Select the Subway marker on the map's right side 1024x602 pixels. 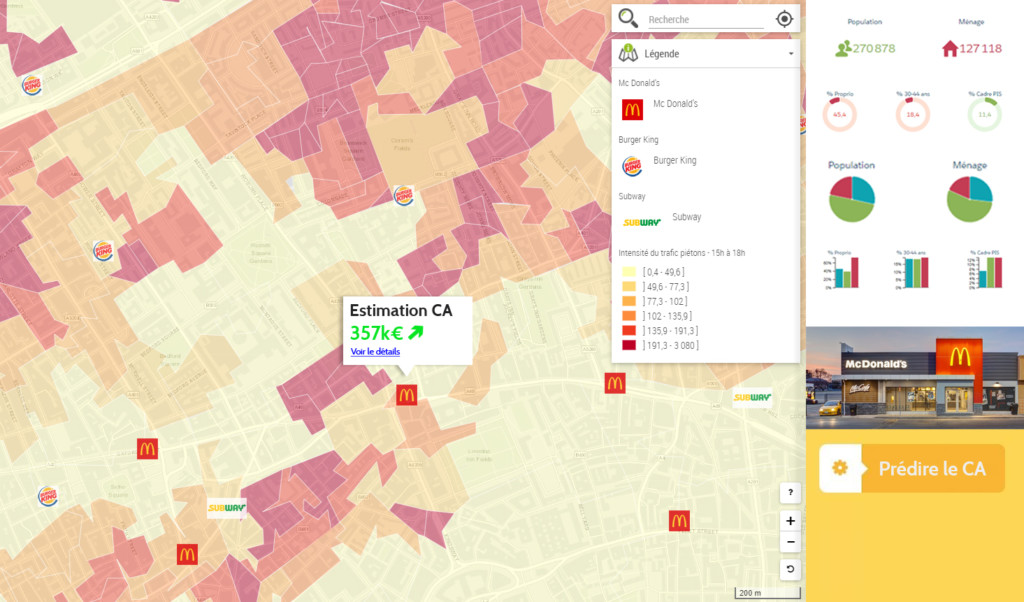[752, 397]
